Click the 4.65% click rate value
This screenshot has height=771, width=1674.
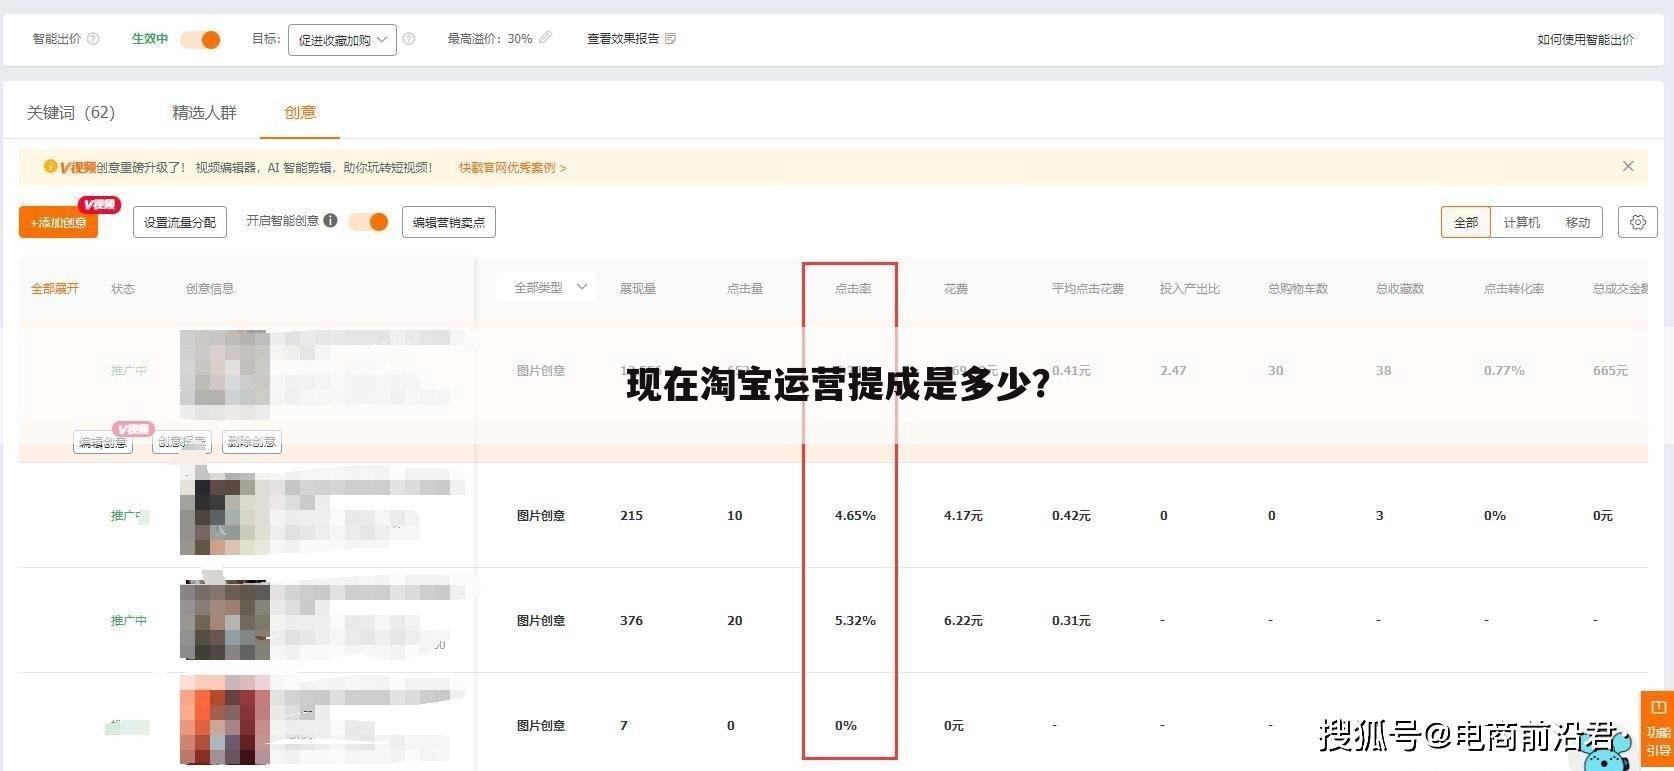pyautogui.click(x=855, y=516)
